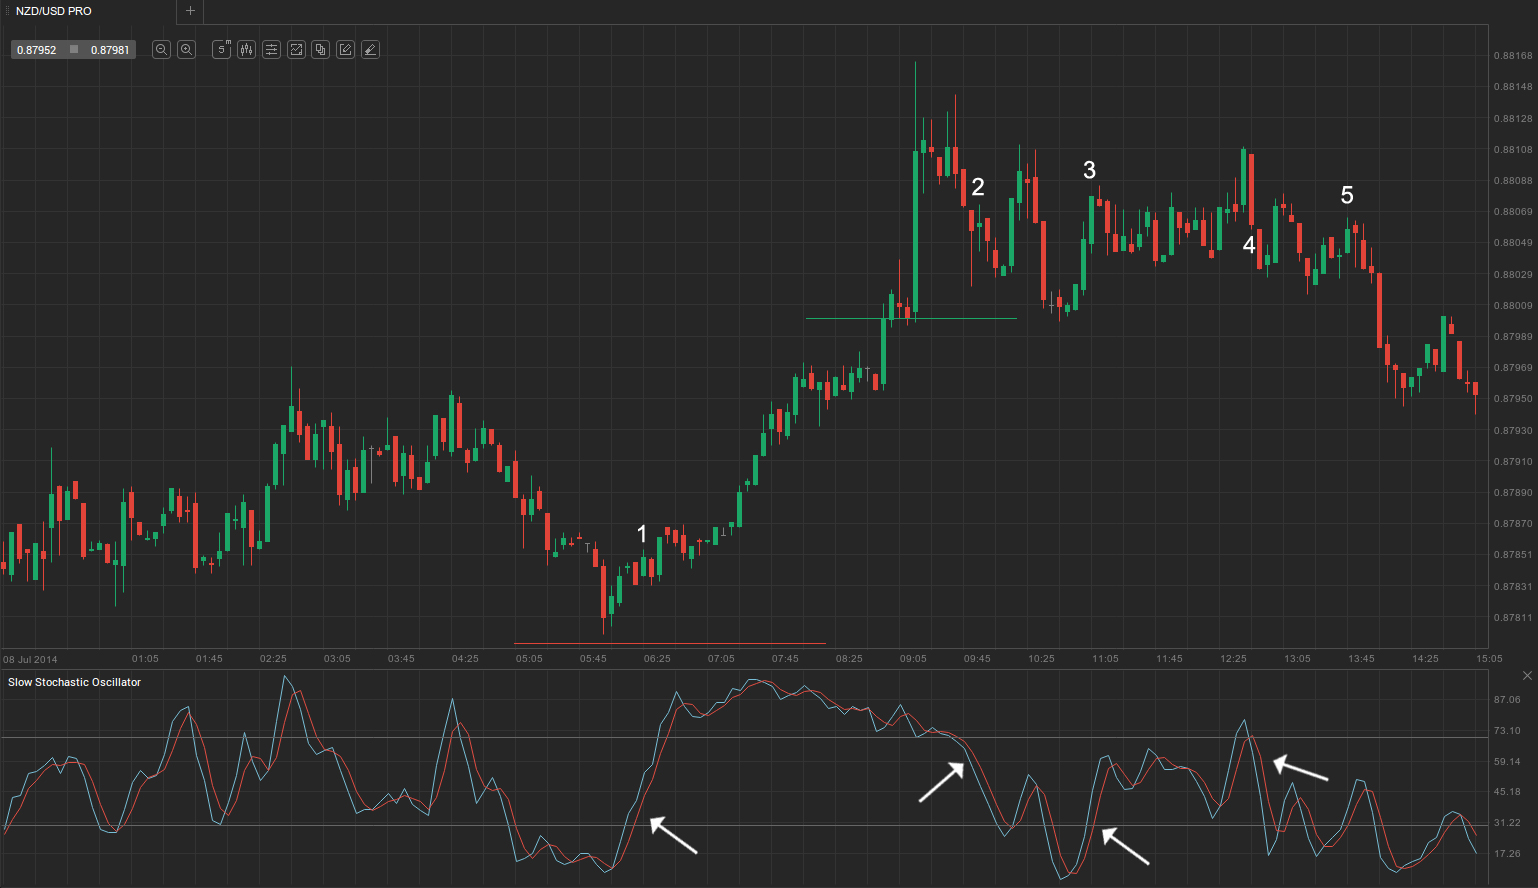Select the gray horizontal line below candles
The height and width of the screenshot is (888, 1538).
(670, 643)
